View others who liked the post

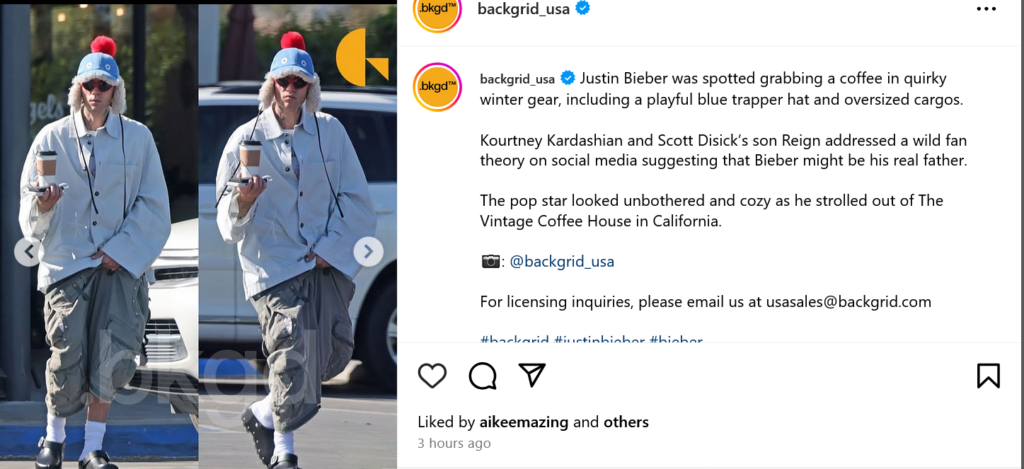click(626, 422)
